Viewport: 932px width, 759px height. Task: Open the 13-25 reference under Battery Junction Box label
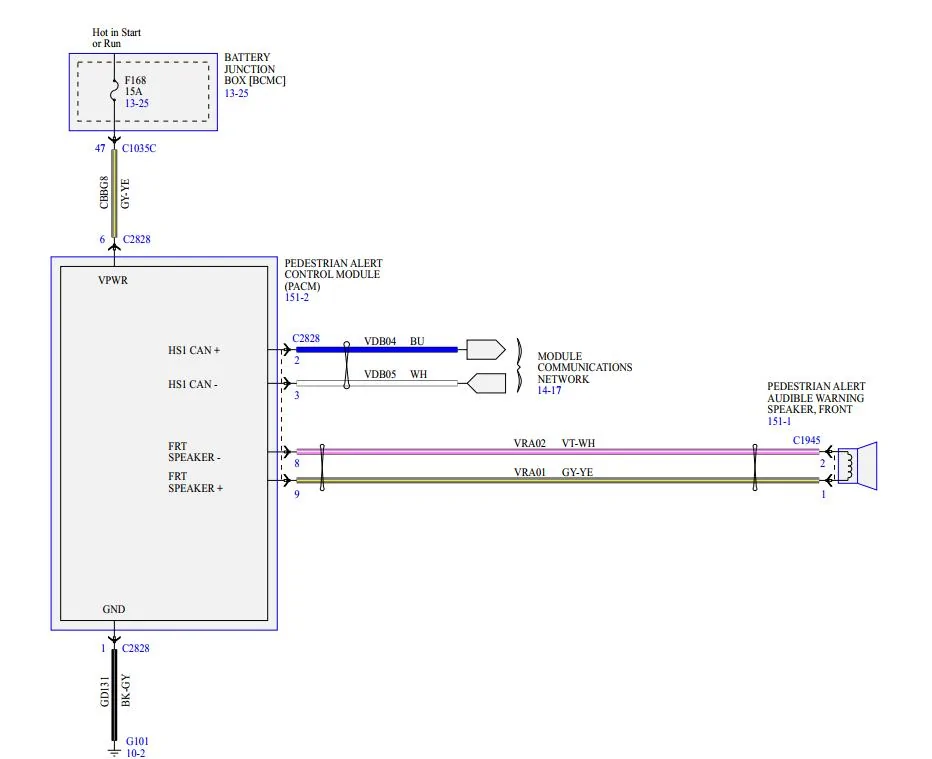coord(237,93)
